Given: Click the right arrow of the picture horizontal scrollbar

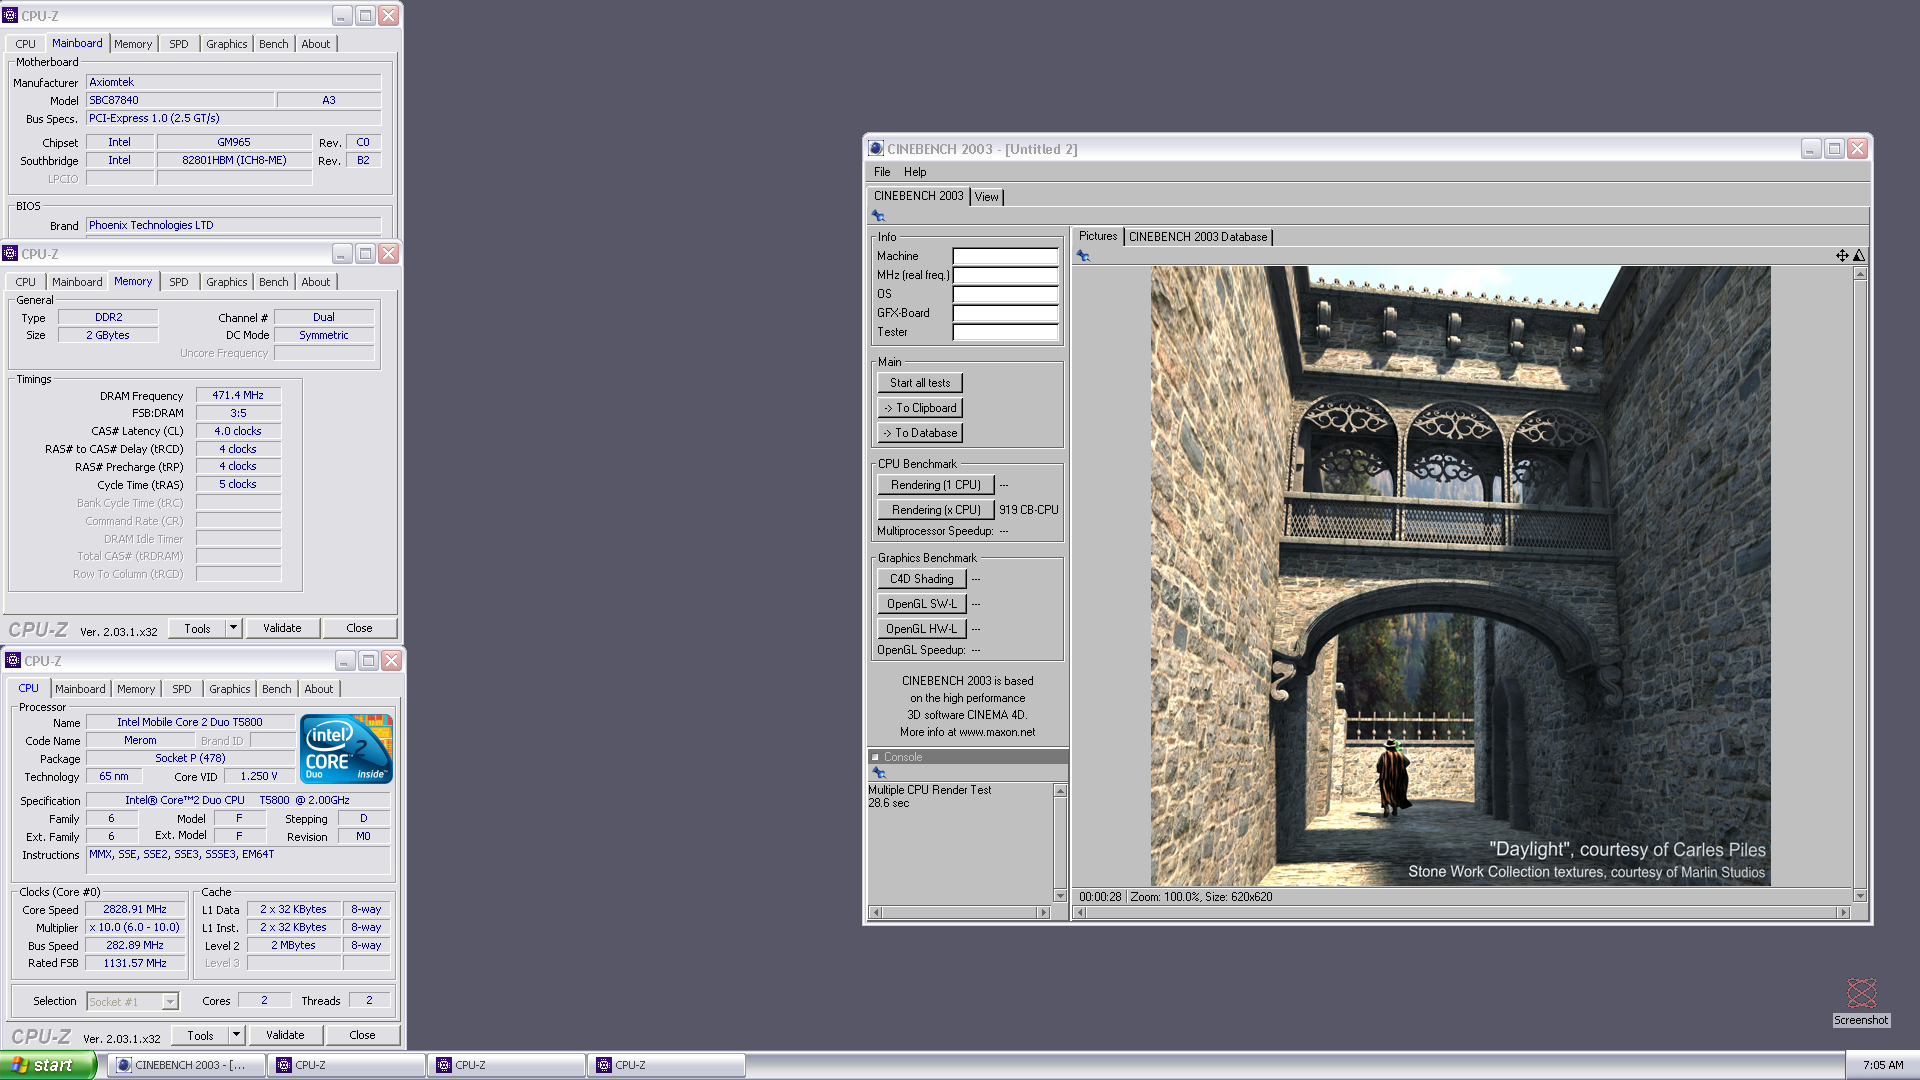Looking at the screenshot, I should [x=1844, y=912].
